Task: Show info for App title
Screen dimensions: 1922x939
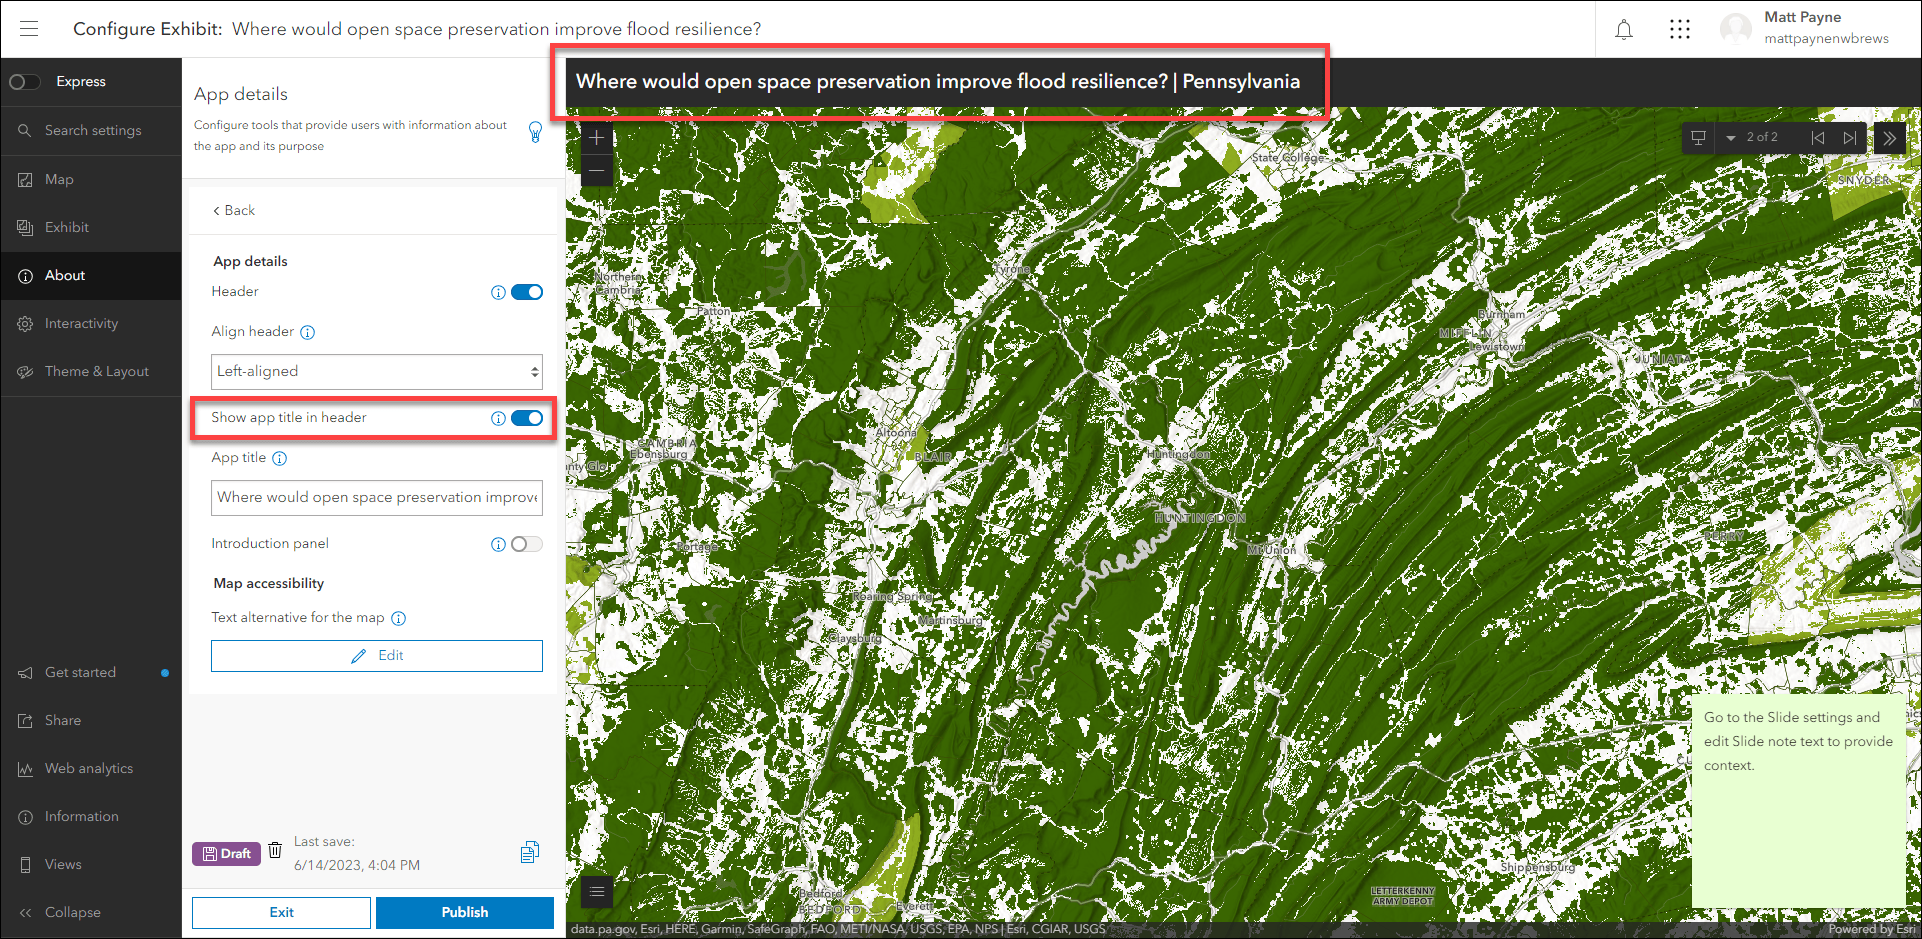Action: coord(280,458)
